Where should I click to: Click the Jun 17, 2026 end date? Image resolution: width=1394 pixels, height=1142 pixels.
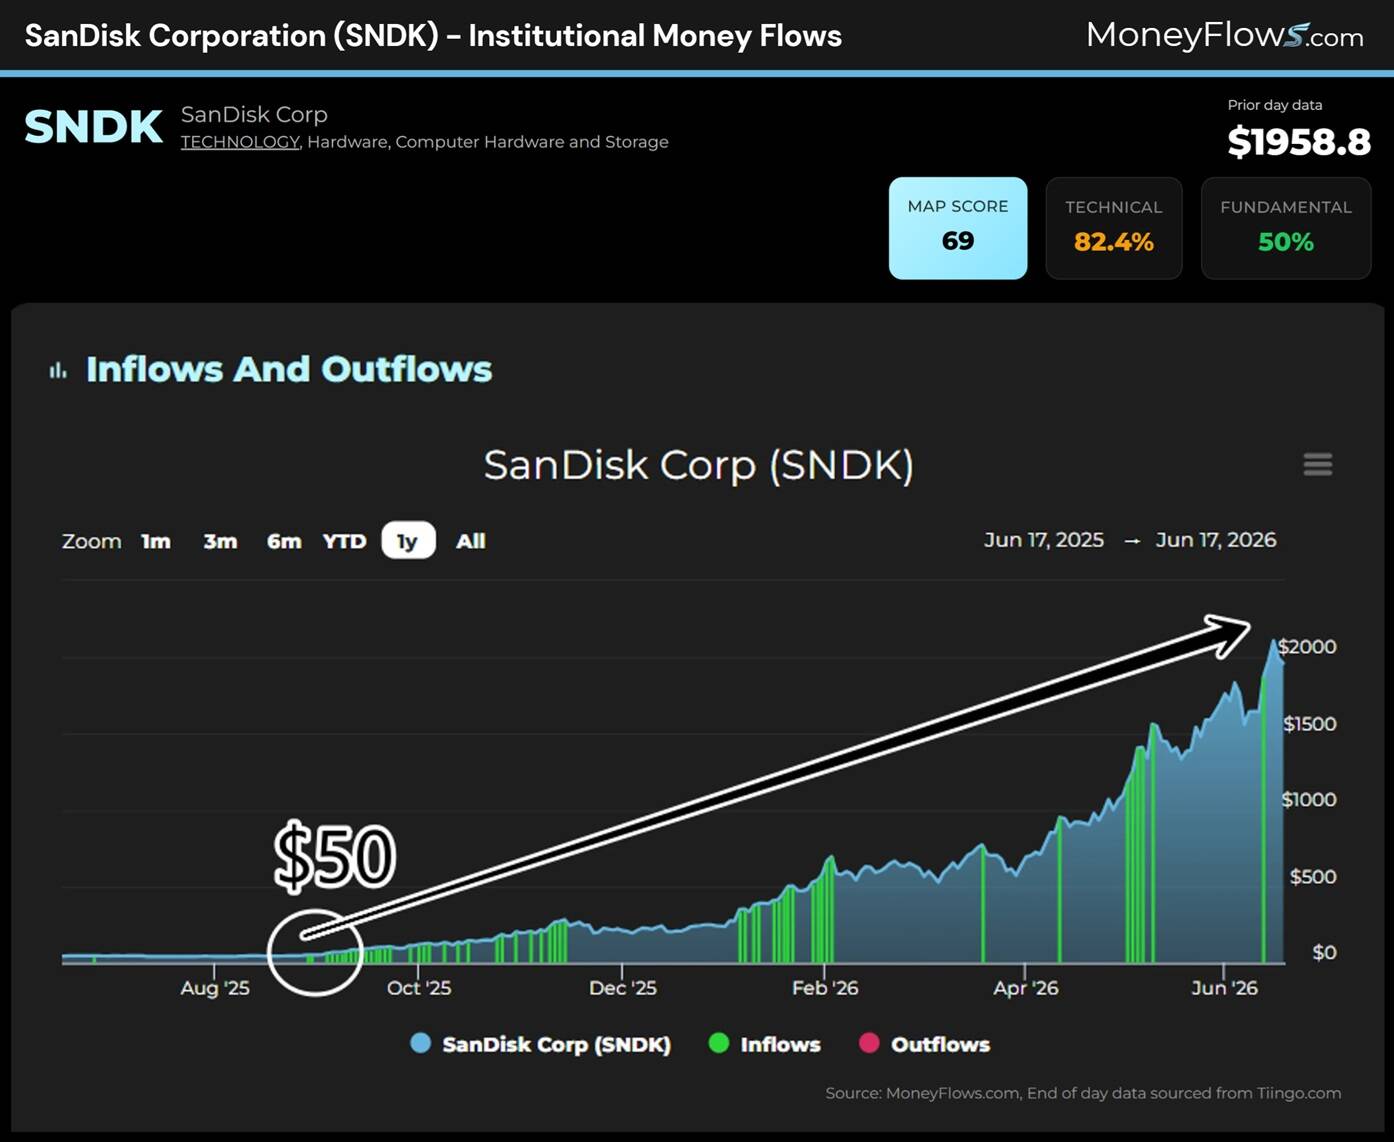point(1216,540)
